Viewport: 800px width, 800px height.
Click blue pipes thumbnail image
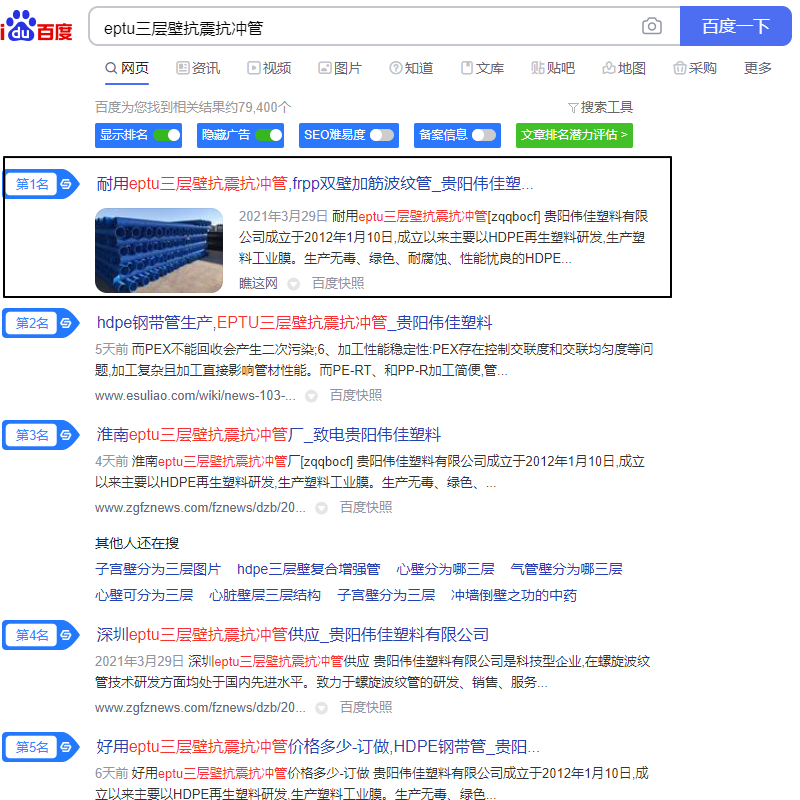click(x=159, y=251)
